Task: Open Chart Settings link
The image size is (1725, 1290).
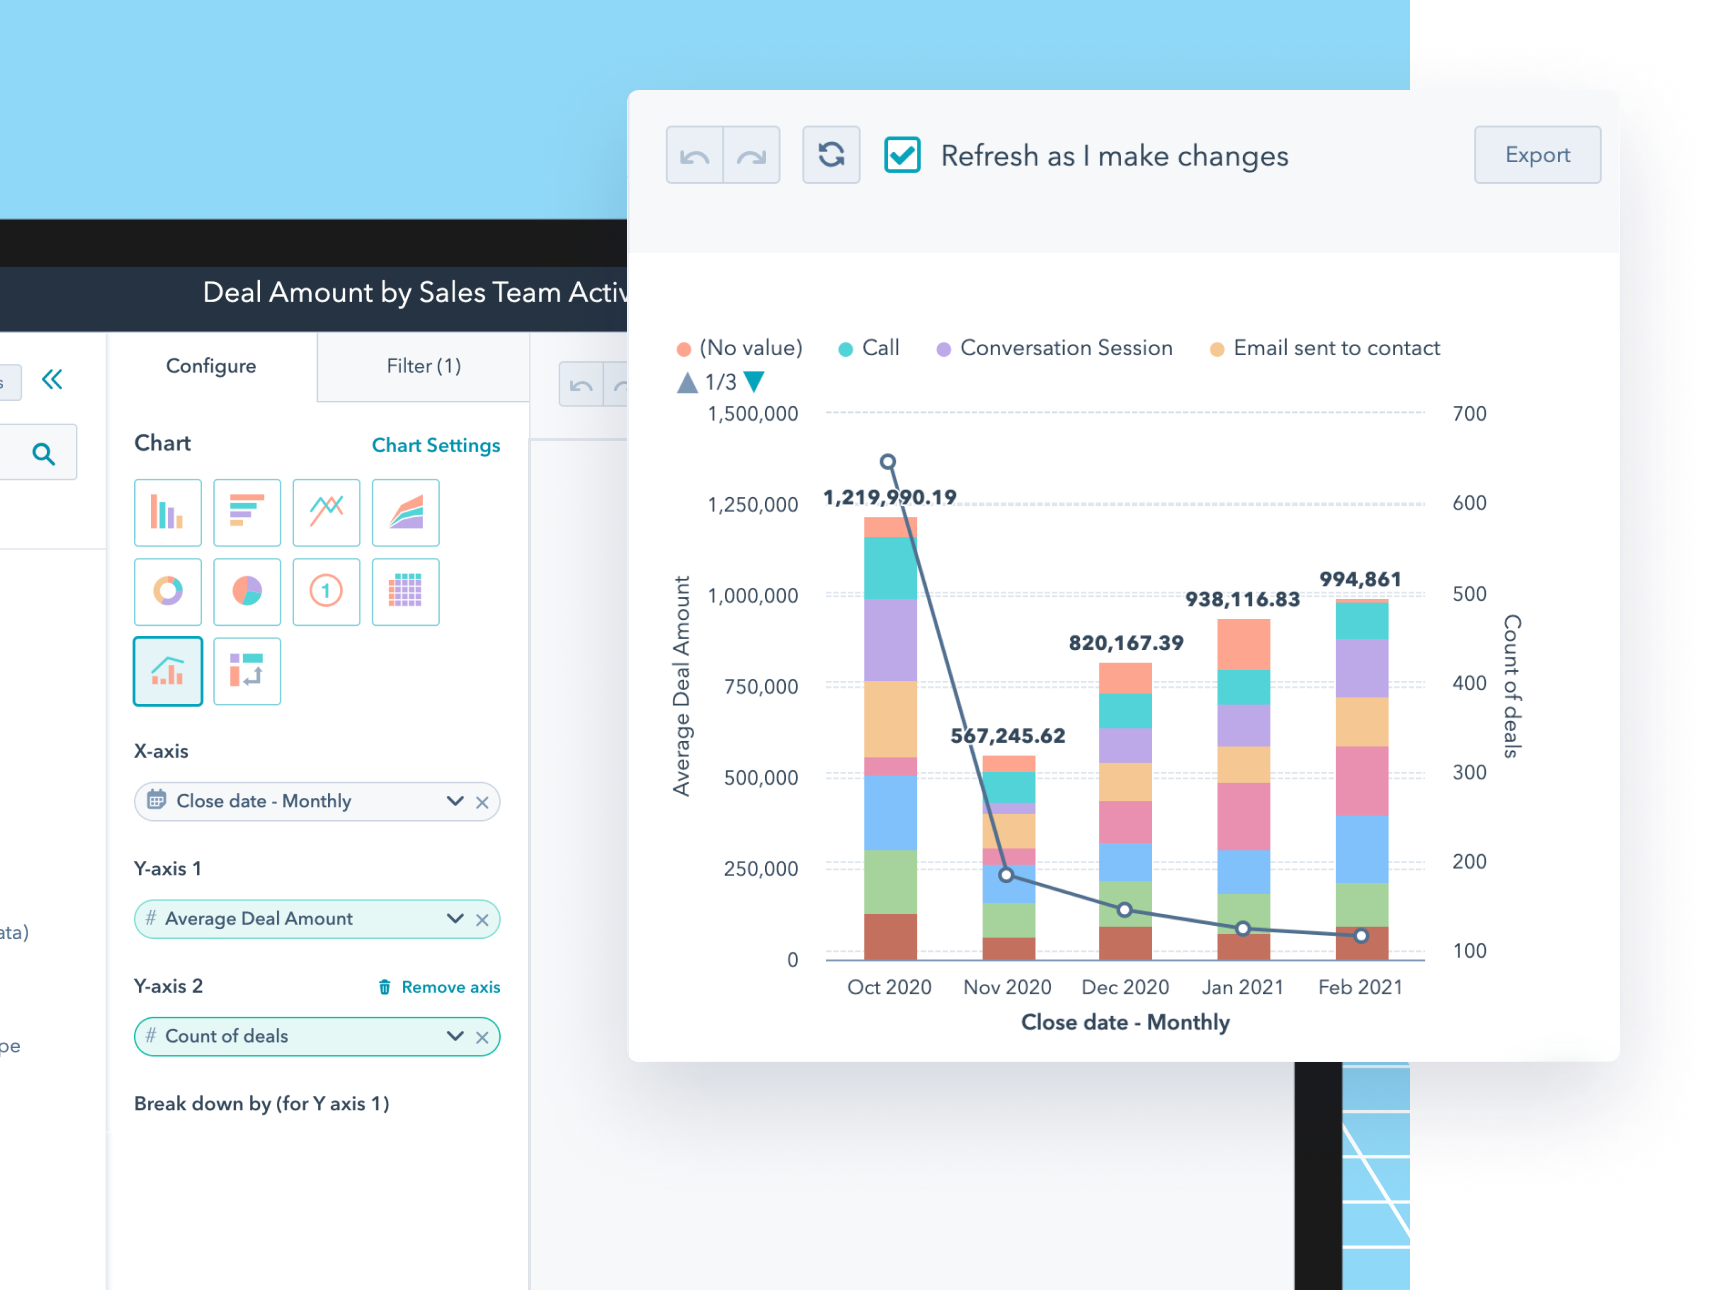Action: 436,445
